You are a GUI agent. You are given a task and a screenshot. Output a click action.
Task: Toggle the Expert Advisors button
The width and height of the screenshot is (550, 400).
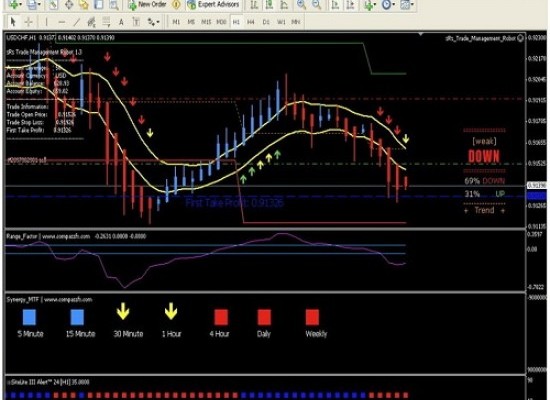click(213, 5)
